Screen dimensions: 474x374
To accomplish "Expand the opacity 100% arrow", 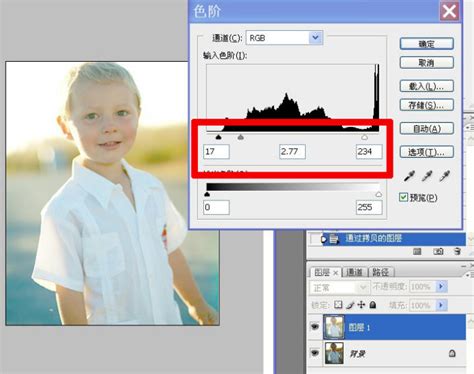I will (x=442, y=286).
